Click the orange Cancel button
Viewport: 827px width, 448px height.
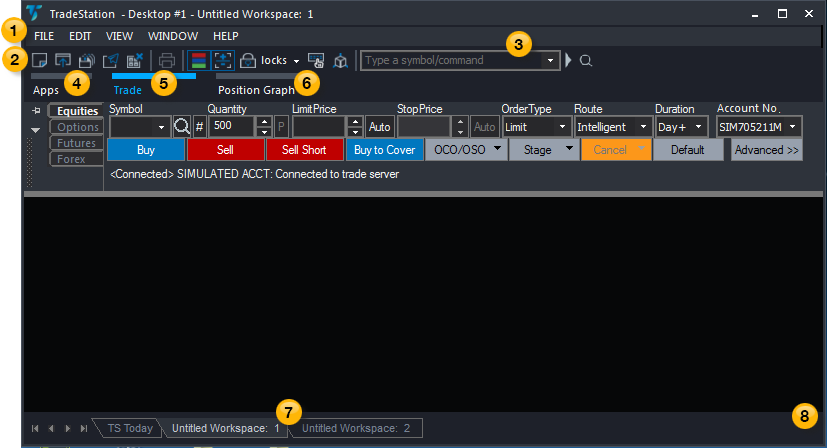point(616,150)
